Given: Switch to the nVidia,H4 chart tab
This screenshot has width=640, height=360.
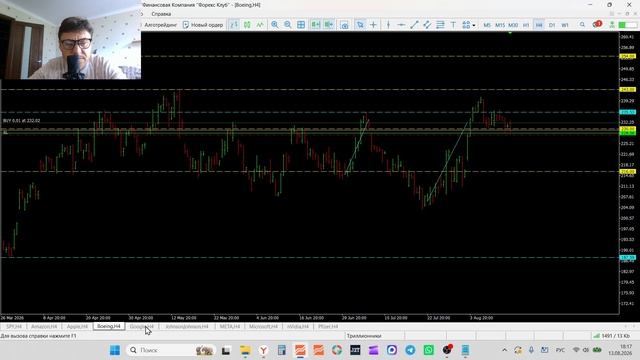Looking at the screenshot, I should tap(298, 327).
